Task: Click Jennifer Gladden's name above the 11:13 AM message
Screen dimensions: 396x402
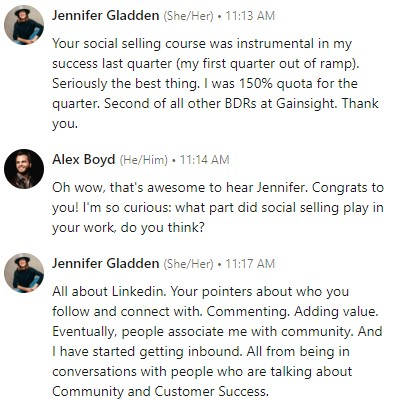Action: tap(106, 16)
